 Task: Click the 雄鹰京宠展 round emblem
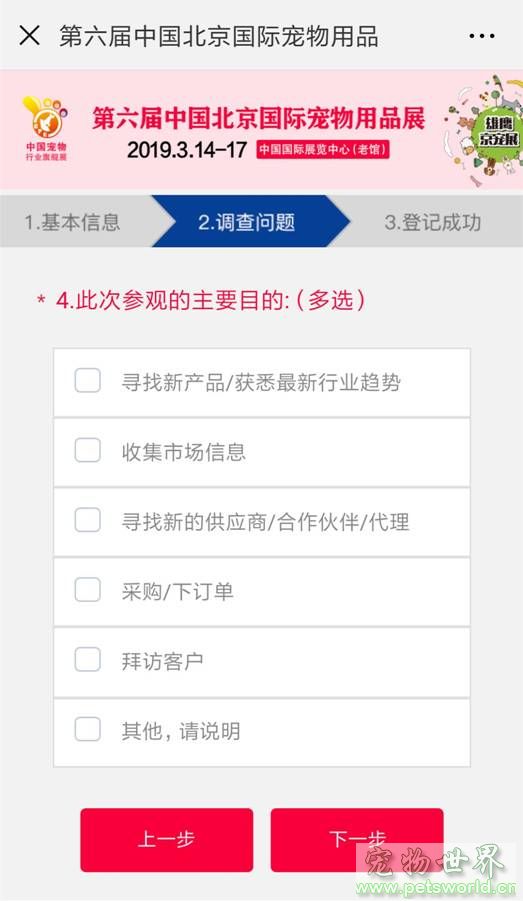coord(499,132)
